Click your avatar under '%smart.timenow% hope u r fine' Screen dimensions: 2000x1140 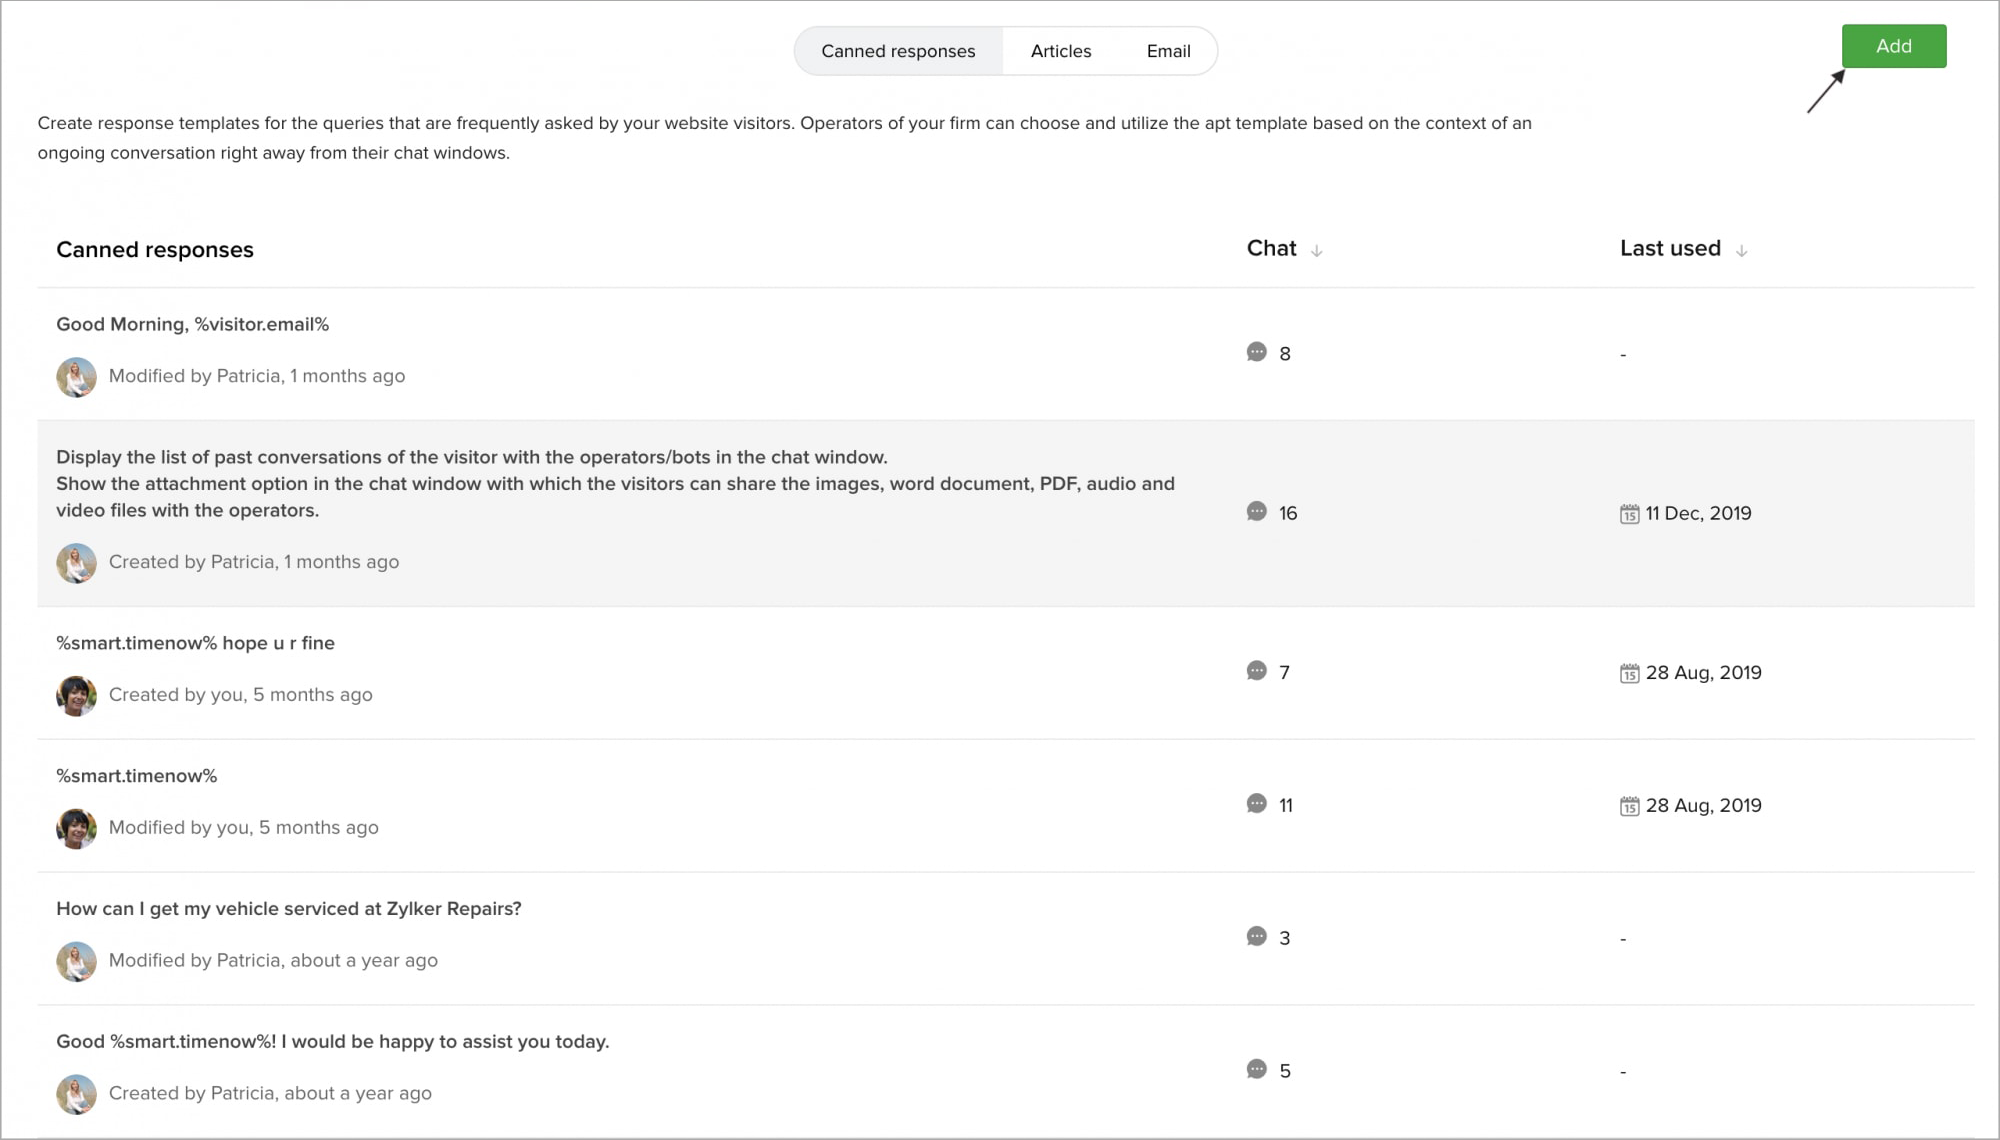tap(76, 696)
